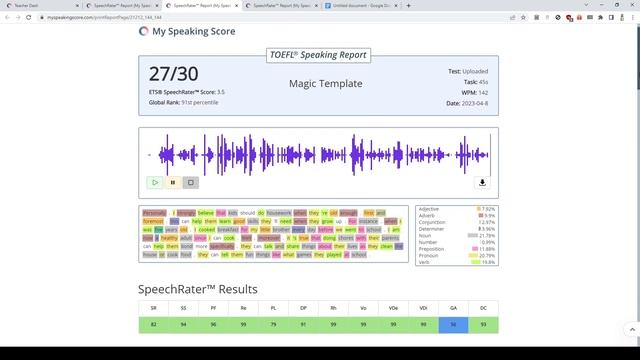Download the audio recording
This screenshot has height=360, width=640.
pos(482,182)
